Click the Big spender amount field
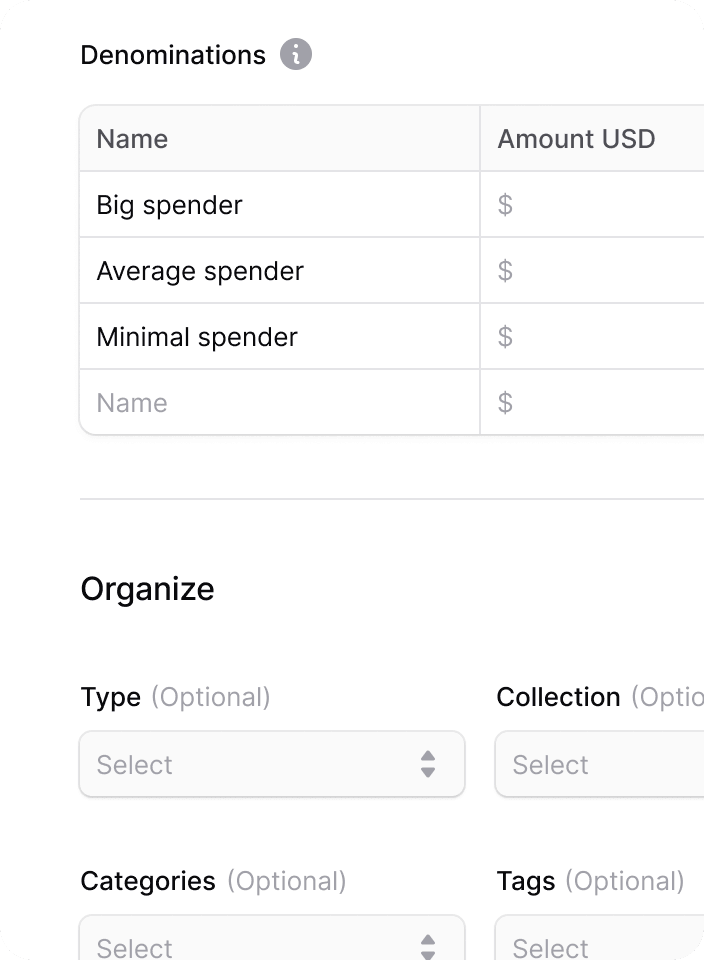Image resolution: width=704 pixels, height=960 pixels. pyautogui.click(x=593, y=204)
